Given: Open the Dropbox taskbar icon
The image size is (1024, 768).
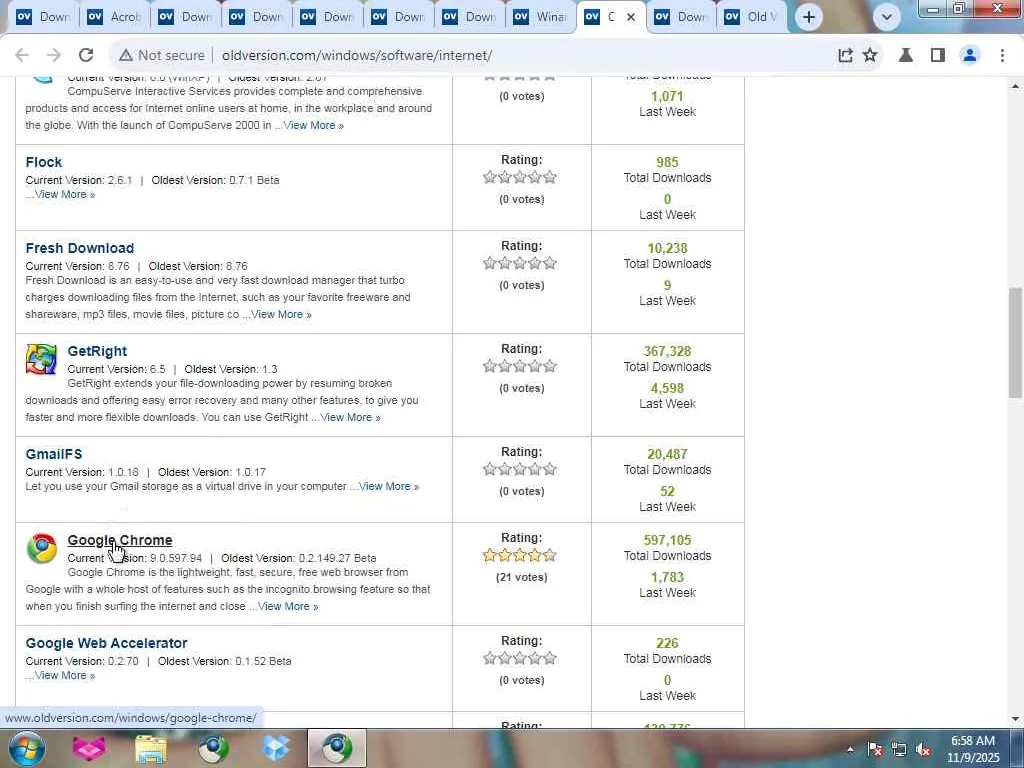Looking at the screenshot, I should tap(276, 748).
